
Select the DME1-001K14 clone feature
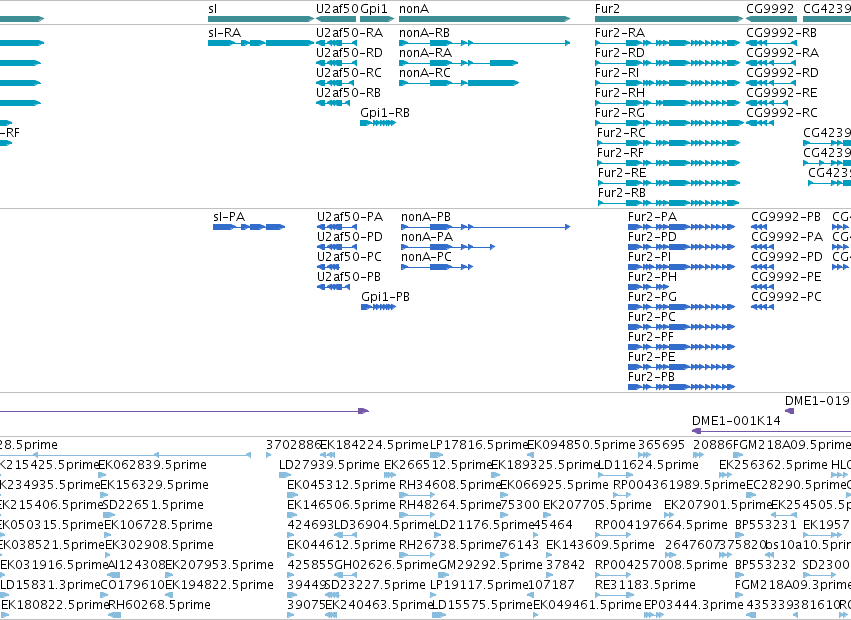tap(736, 421)
